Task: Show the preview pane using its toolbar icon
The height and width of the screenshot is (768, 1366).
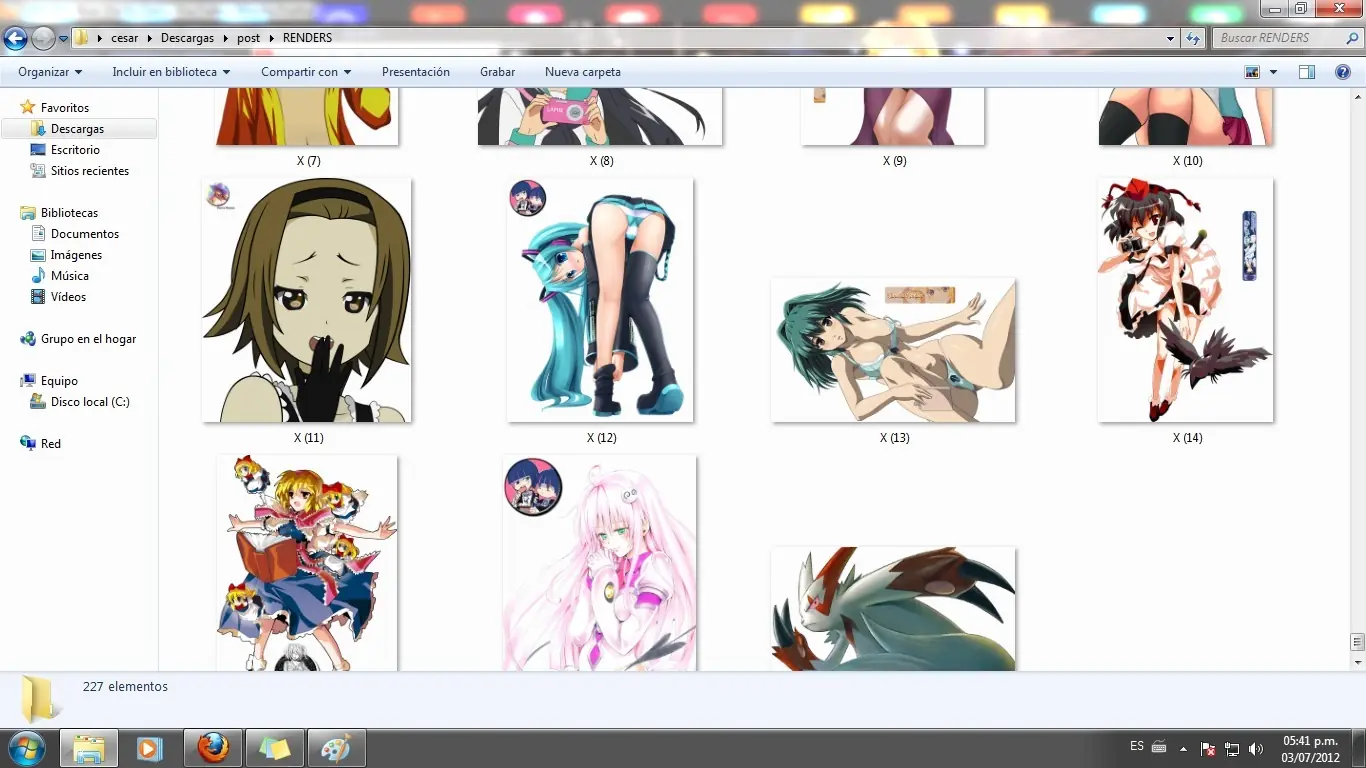Action: [x=1307, y=72]
